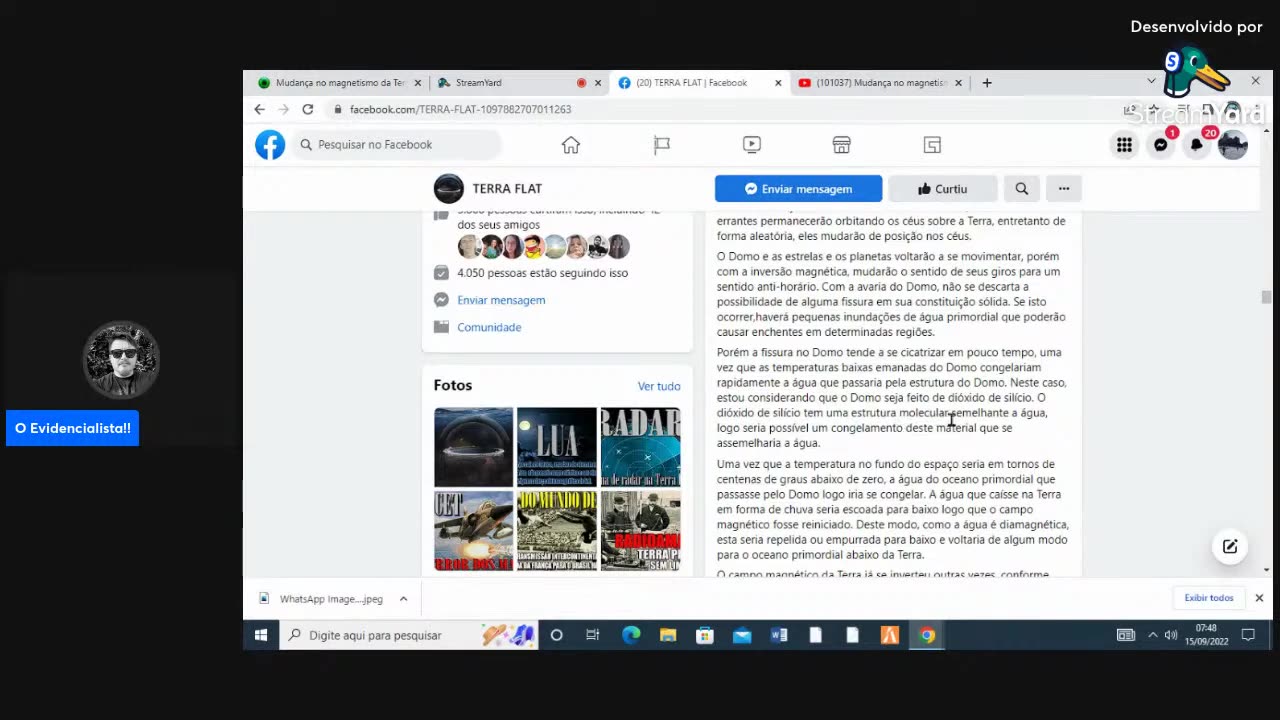Open the notifications bell with 20 badge

point(1197,145)
